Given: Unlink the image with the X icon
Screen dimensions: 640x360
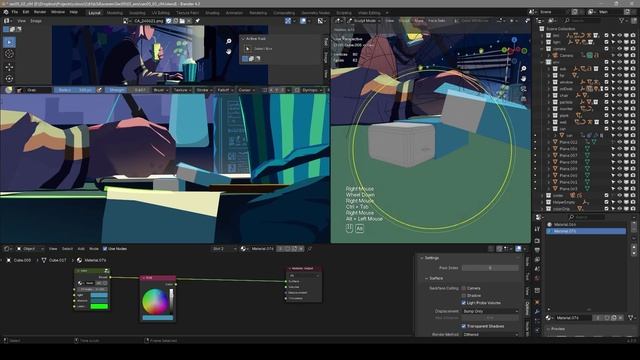Looking at the screenshot, I should pos(189,20).
